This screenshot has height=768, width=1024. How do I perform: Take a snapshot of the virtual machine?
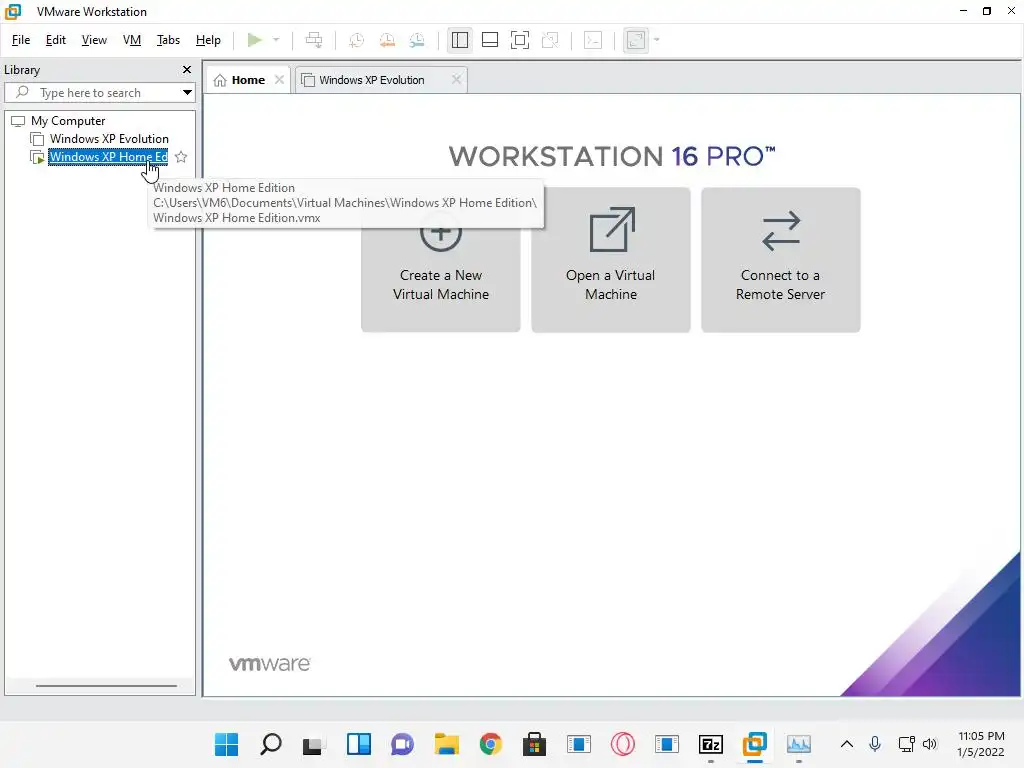click(x=357, y=40)
